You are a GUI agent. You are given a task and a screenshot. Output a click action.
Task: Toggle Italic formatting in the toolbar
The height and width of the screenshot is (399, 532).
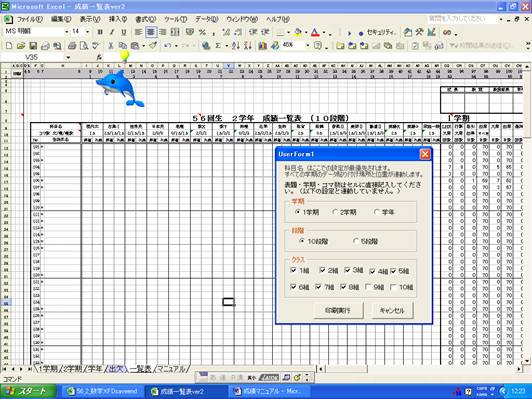coord(112,32)
